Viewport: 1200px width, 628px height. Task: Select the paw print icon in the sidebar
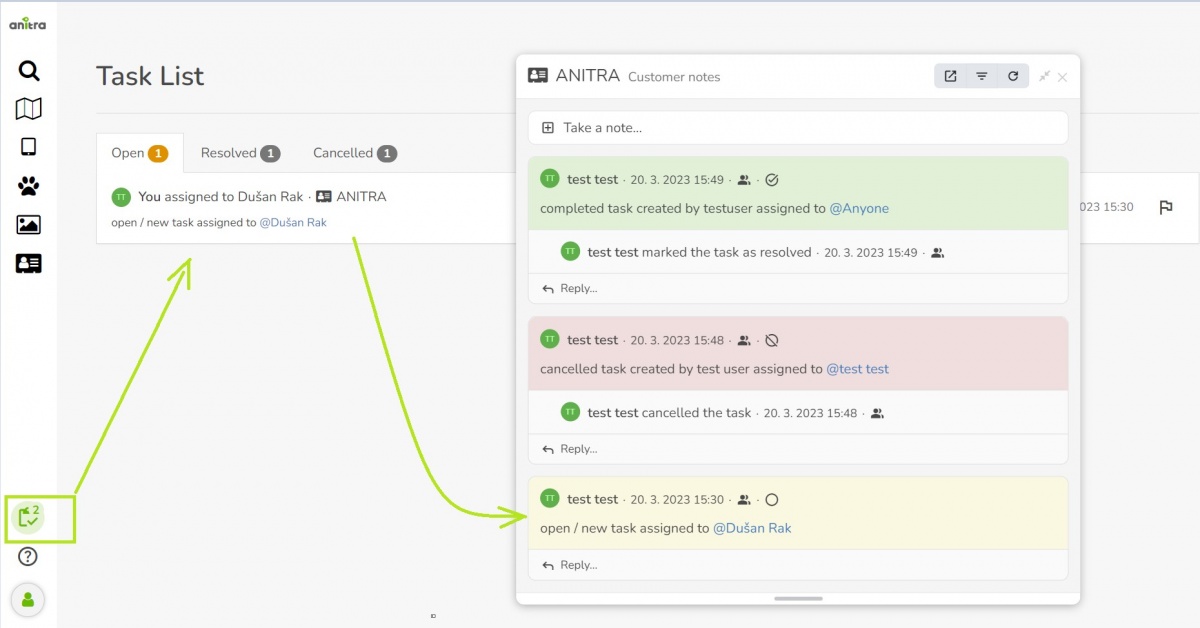(28, 186)
